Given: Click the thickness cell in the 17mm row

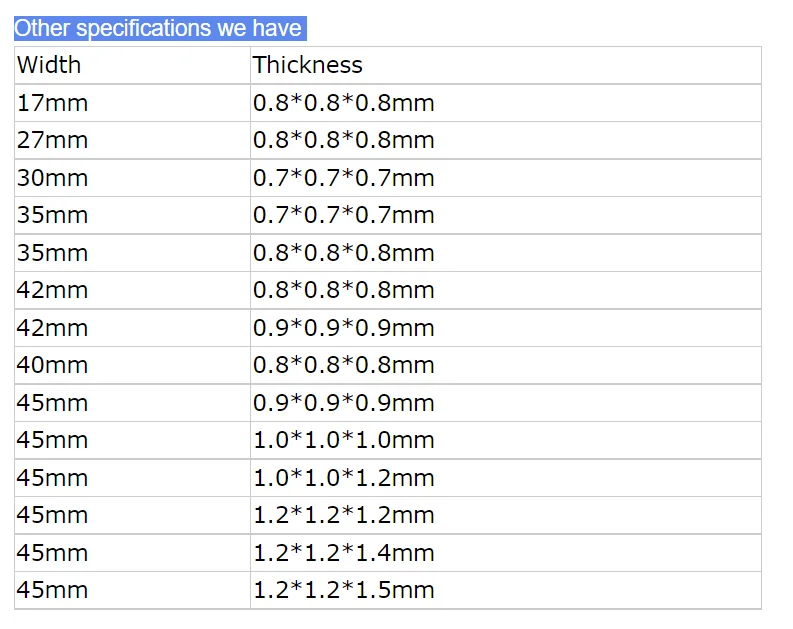Looking at the screenshot, I should point(343,103).
